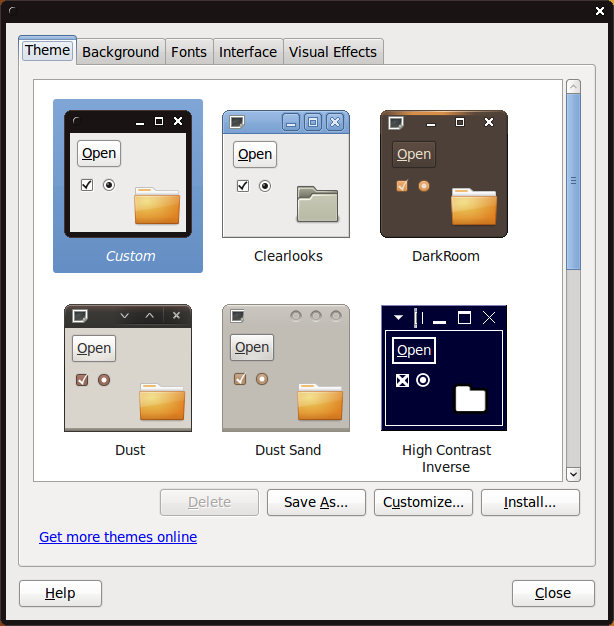
Task: Click scrollbar up arrow in theme list
Action: coord(573,86)
